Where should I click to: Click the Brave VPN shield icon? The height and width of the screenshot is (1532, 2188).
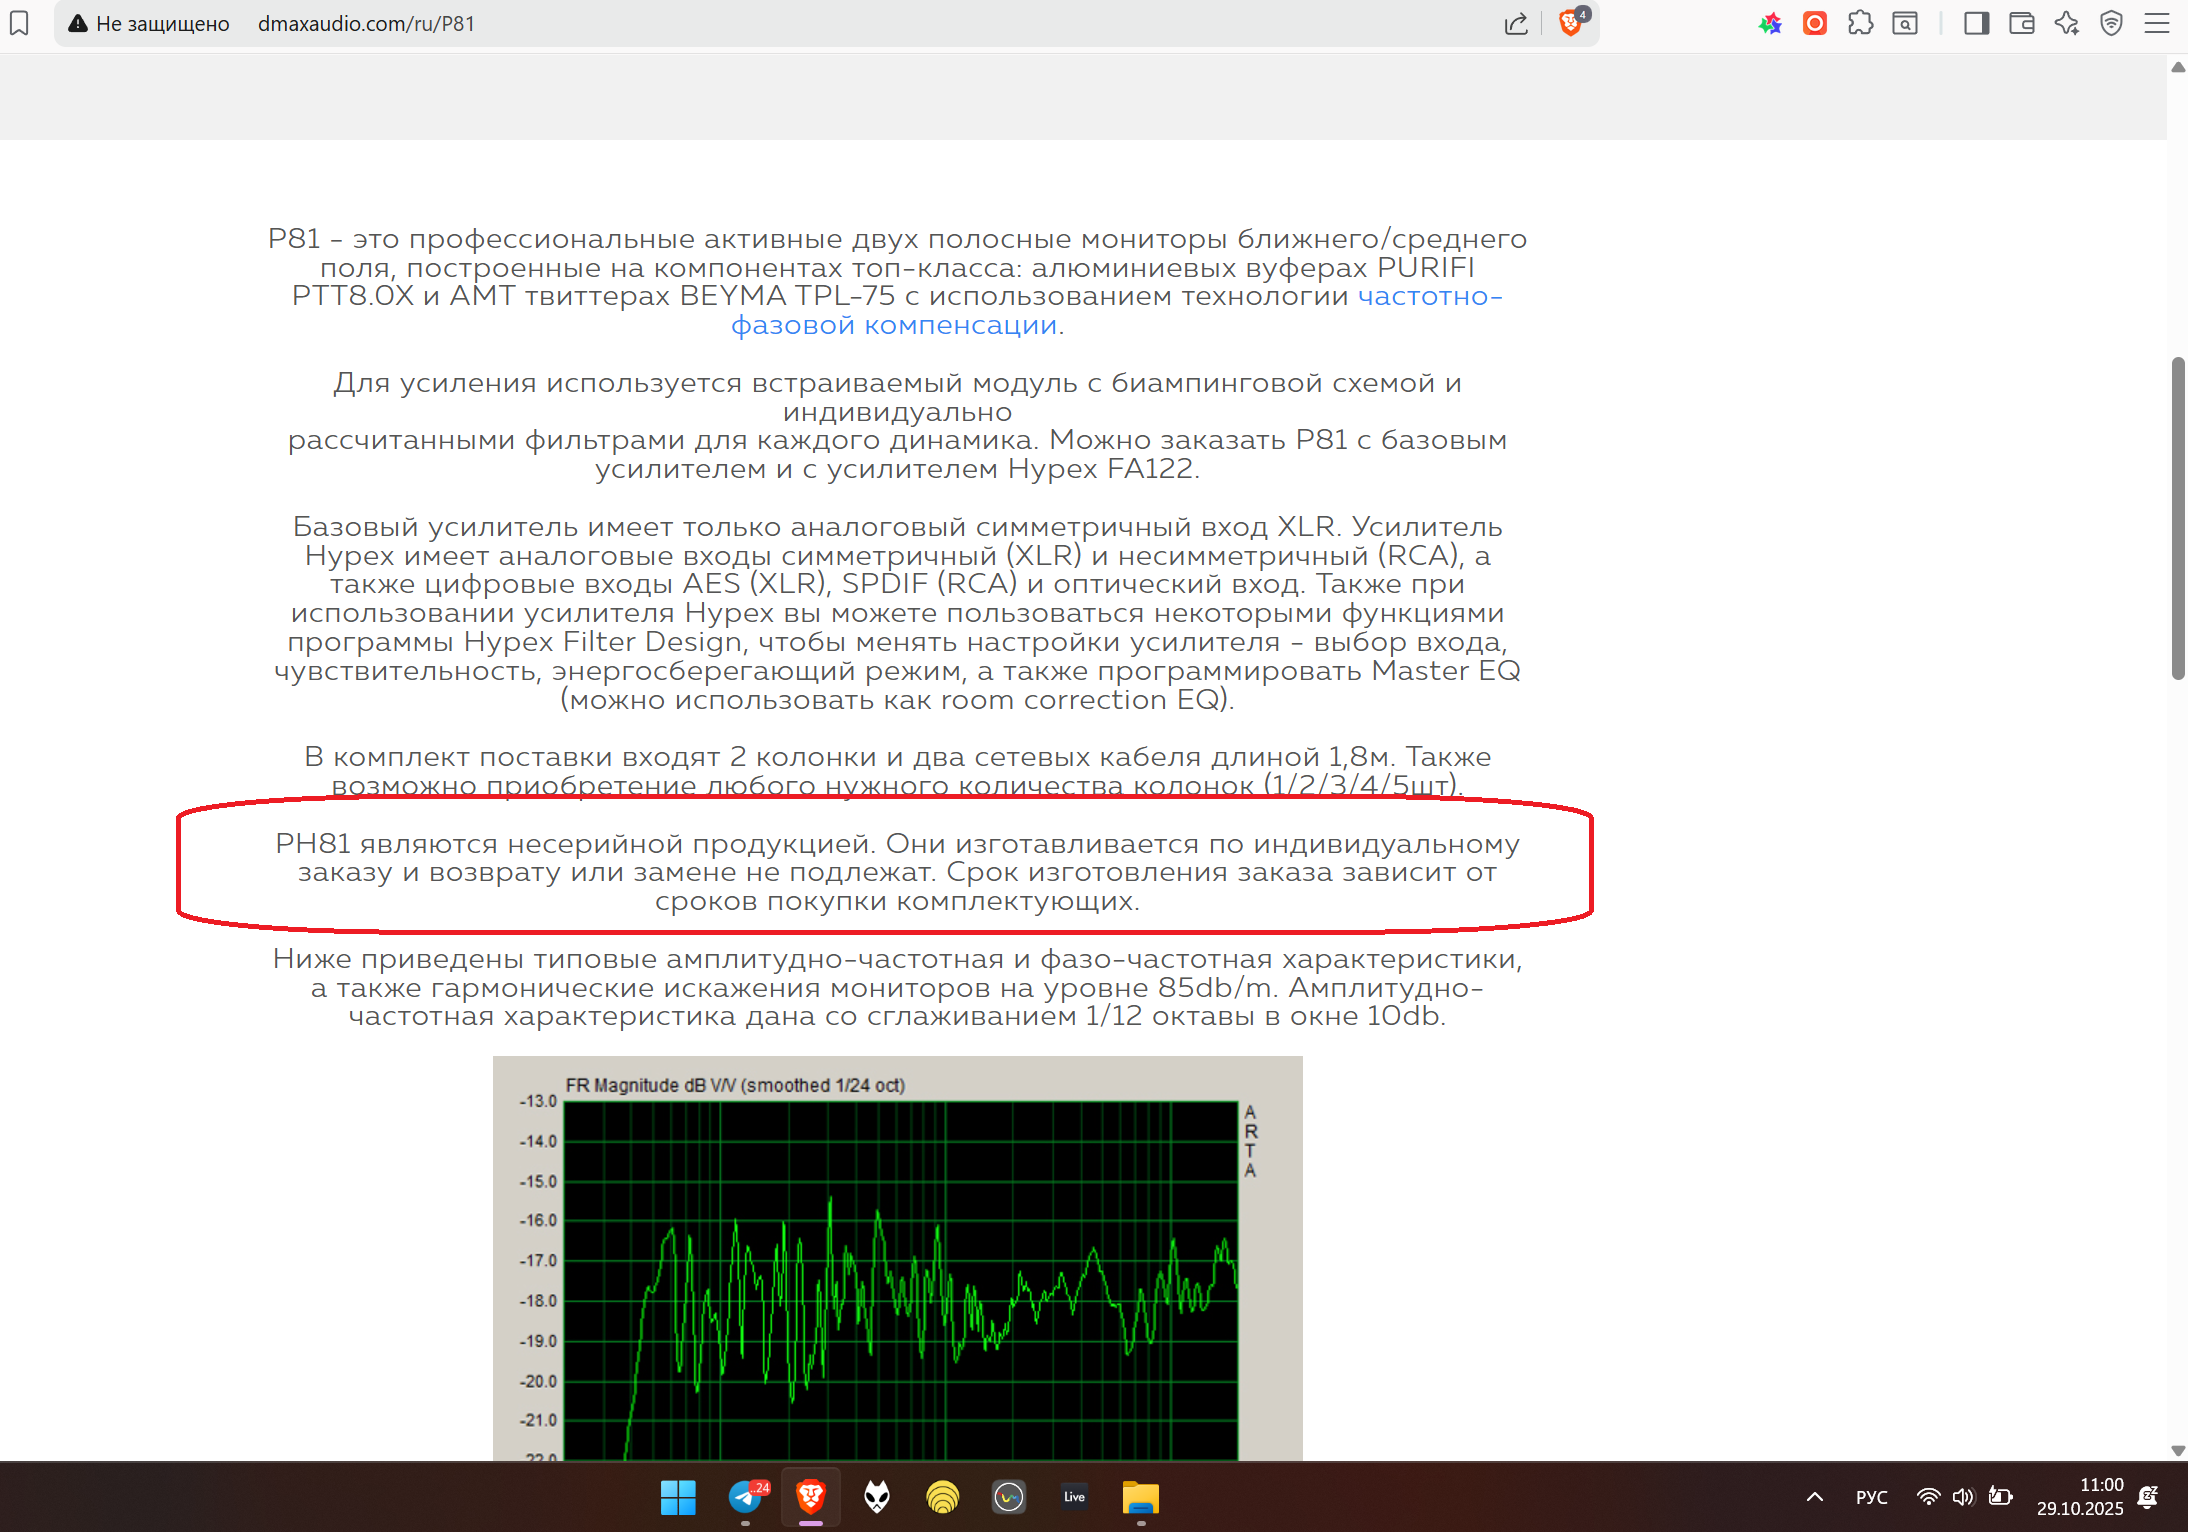[x=2111, y=23]
